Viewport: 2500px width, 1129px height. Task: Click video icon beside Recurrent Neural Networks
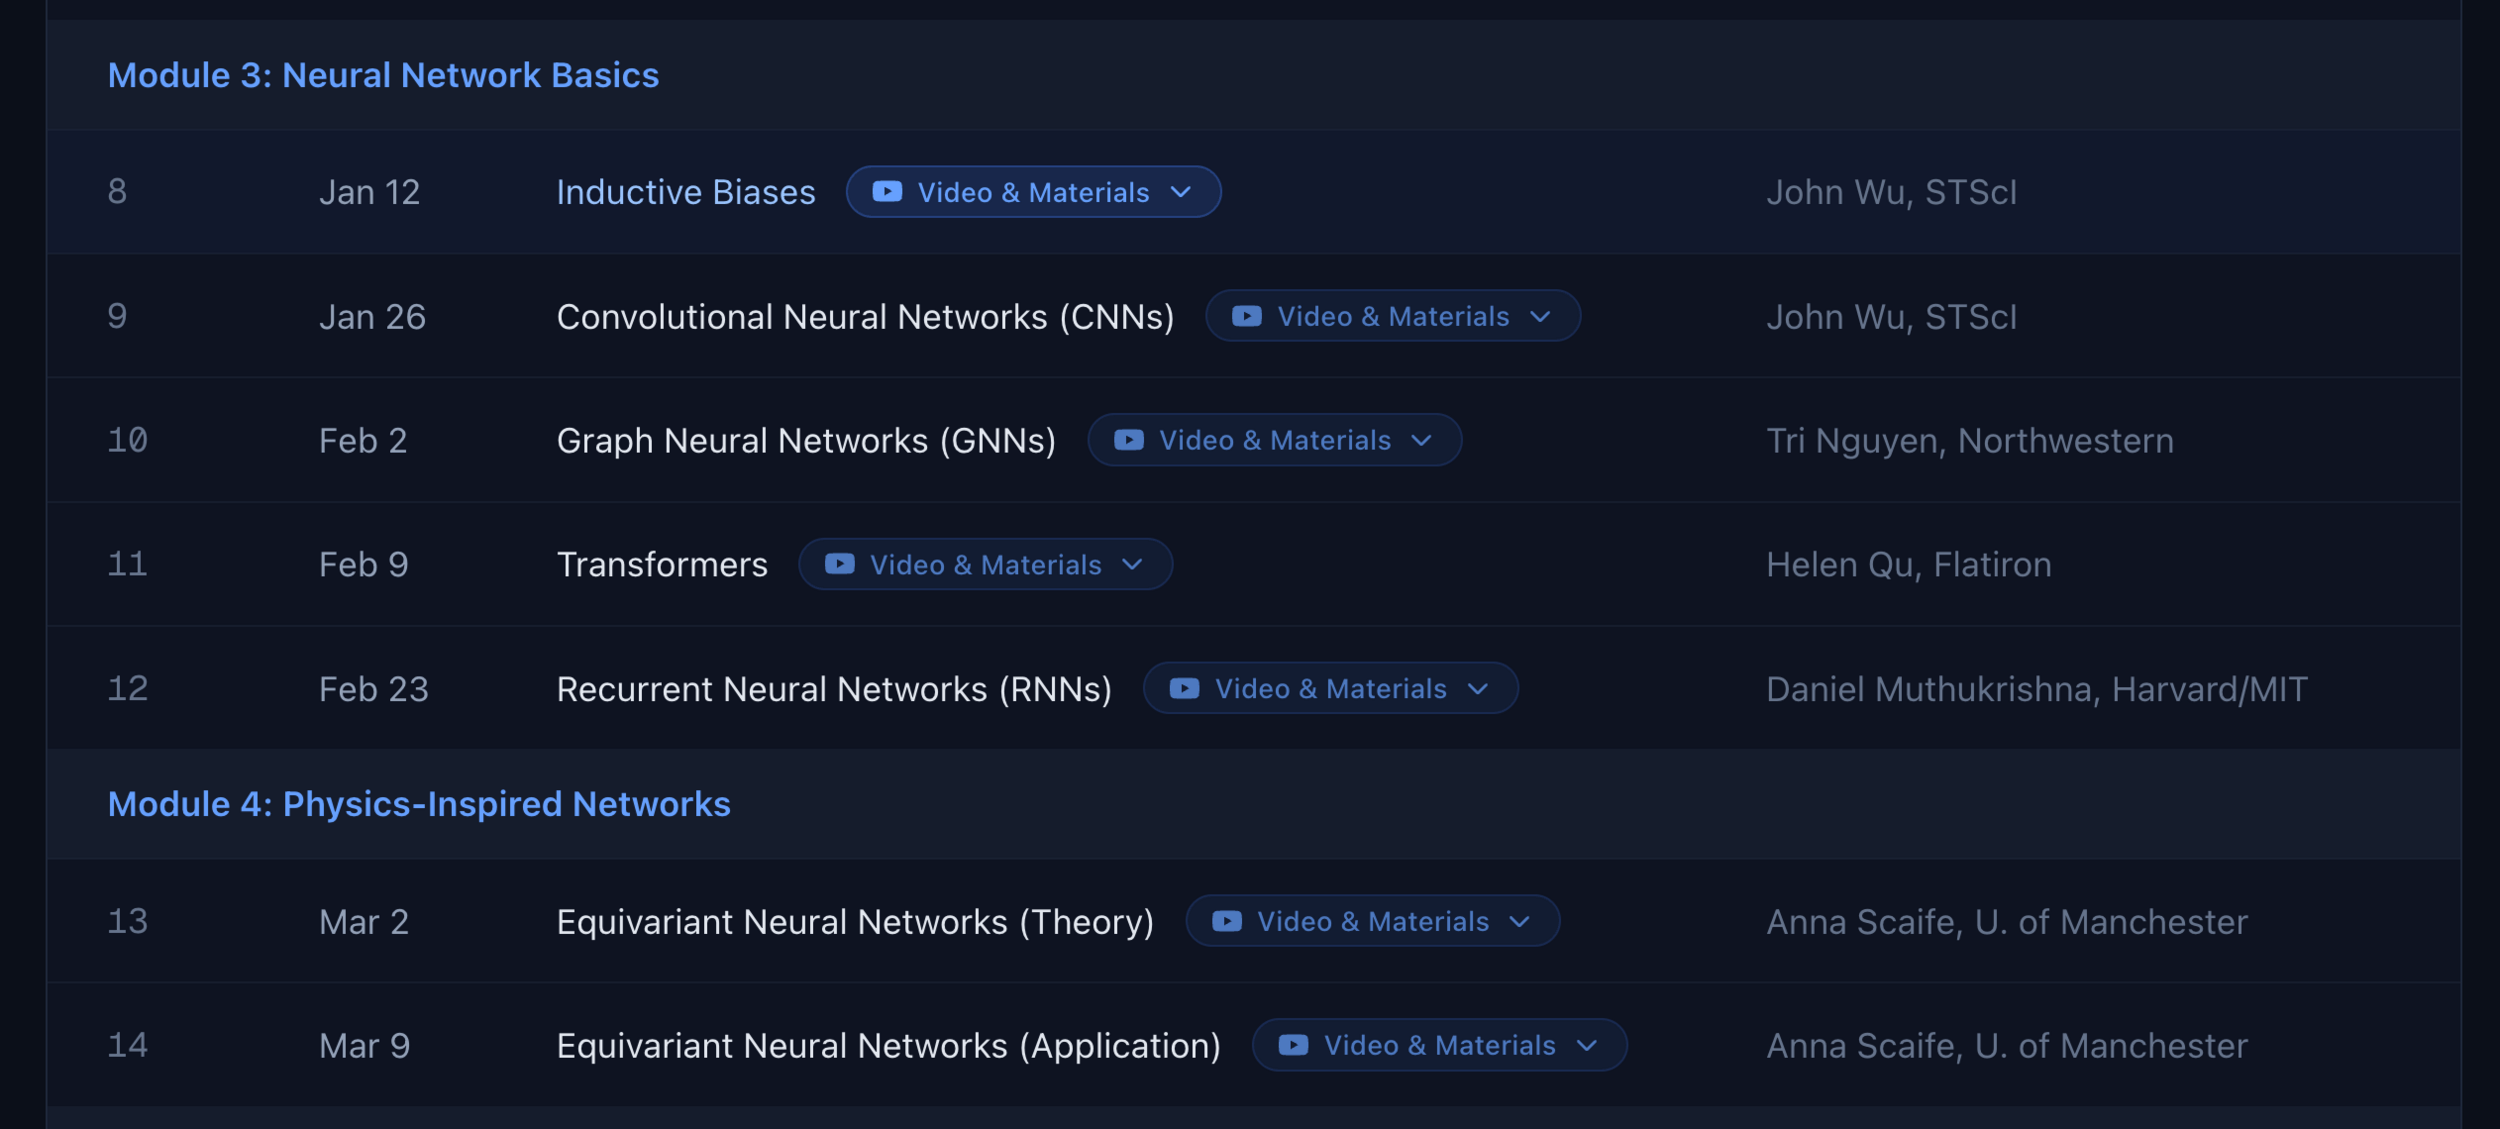[1184, 689]
